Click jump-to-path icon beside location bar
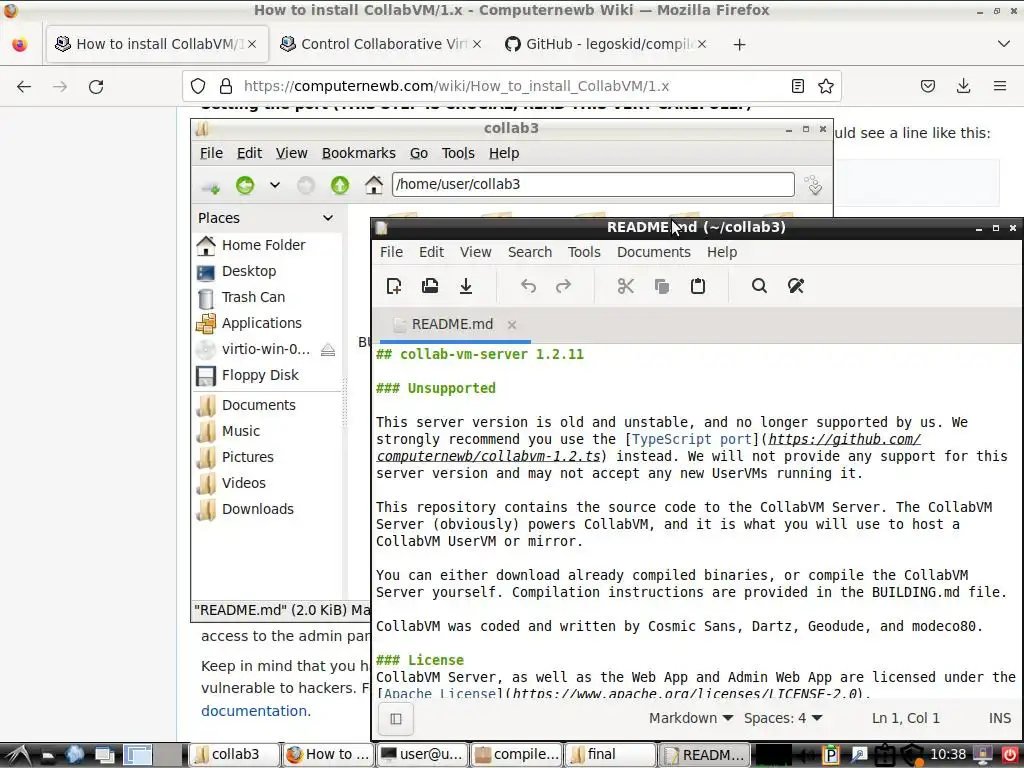 coord(813,185)
